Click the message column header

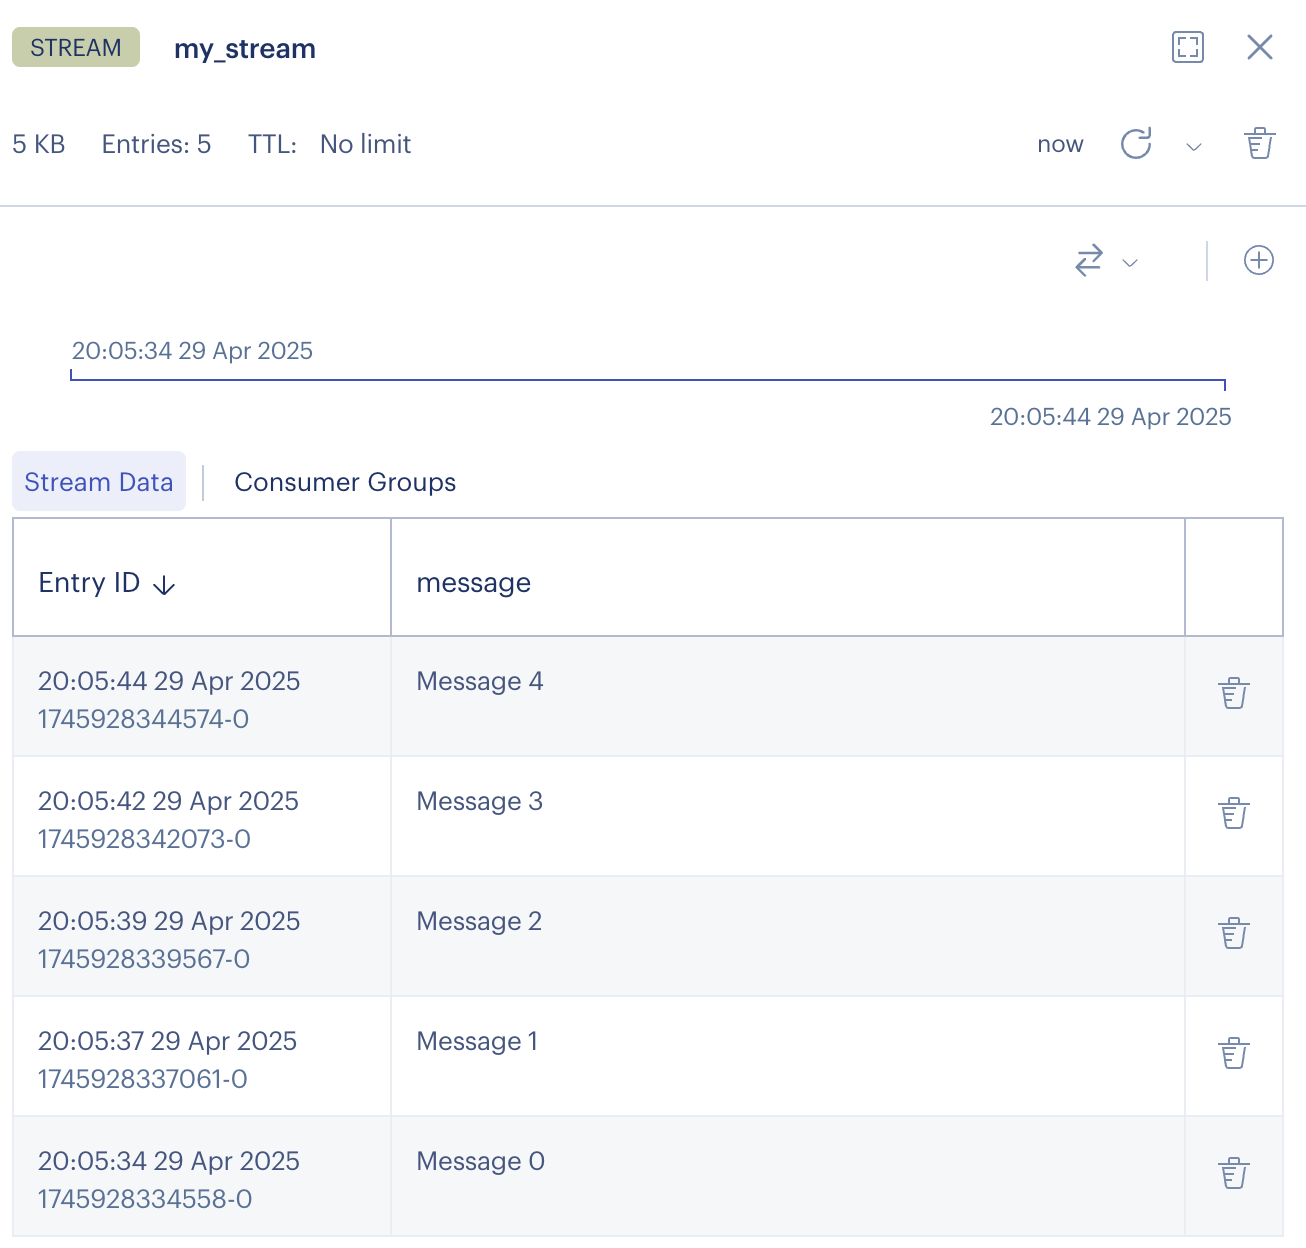pyautogui.click(x=474, y=583)
